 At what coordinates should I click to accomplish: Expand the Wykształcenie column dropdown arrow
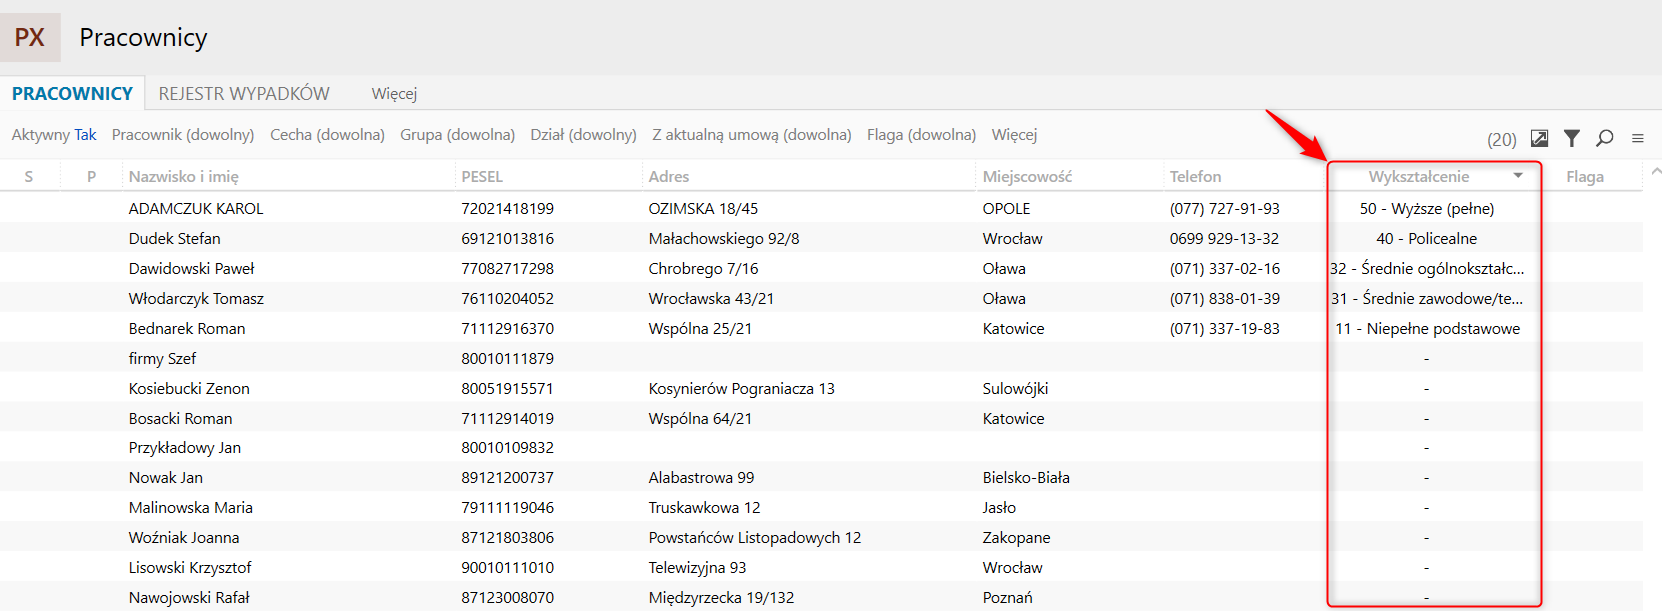(x=1518, y=176)
